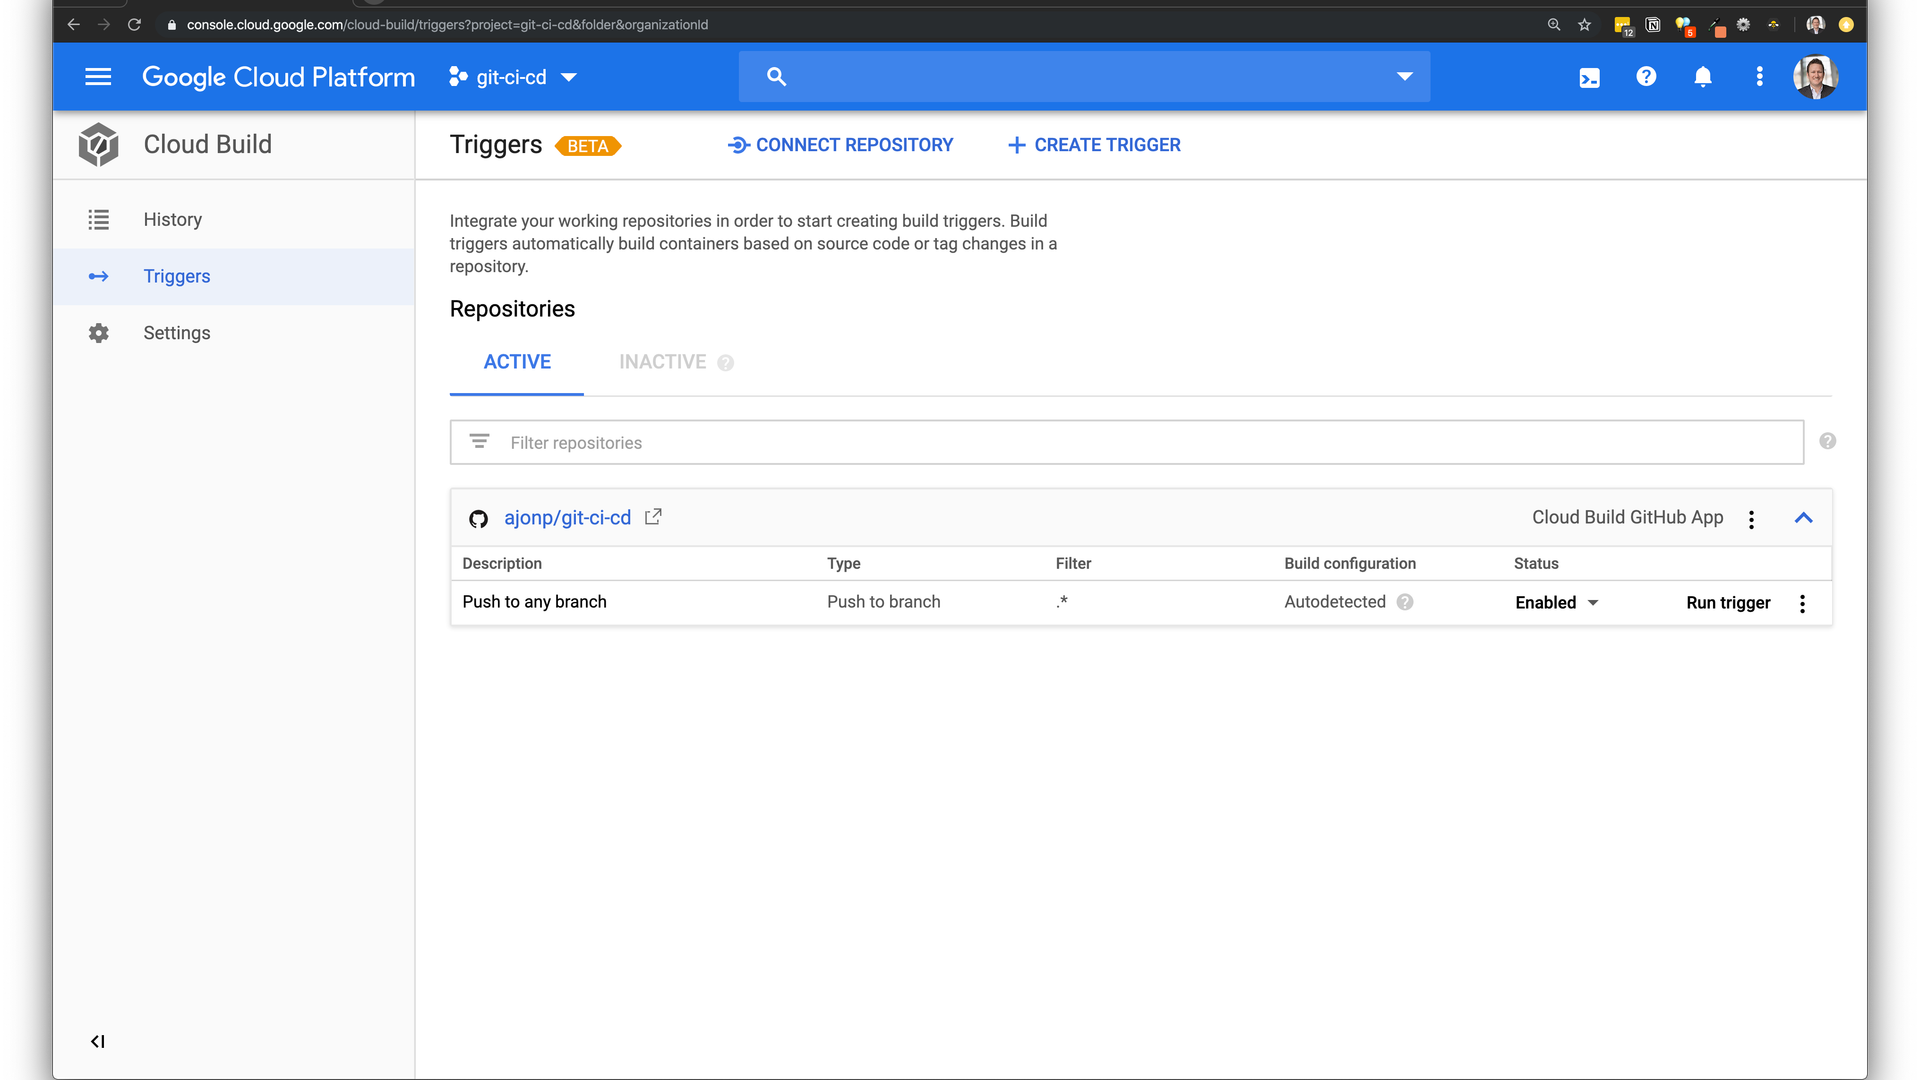Activate Cloud Shell terminal icon
The image size is (1920, 1080).
tap(1589, 77)
